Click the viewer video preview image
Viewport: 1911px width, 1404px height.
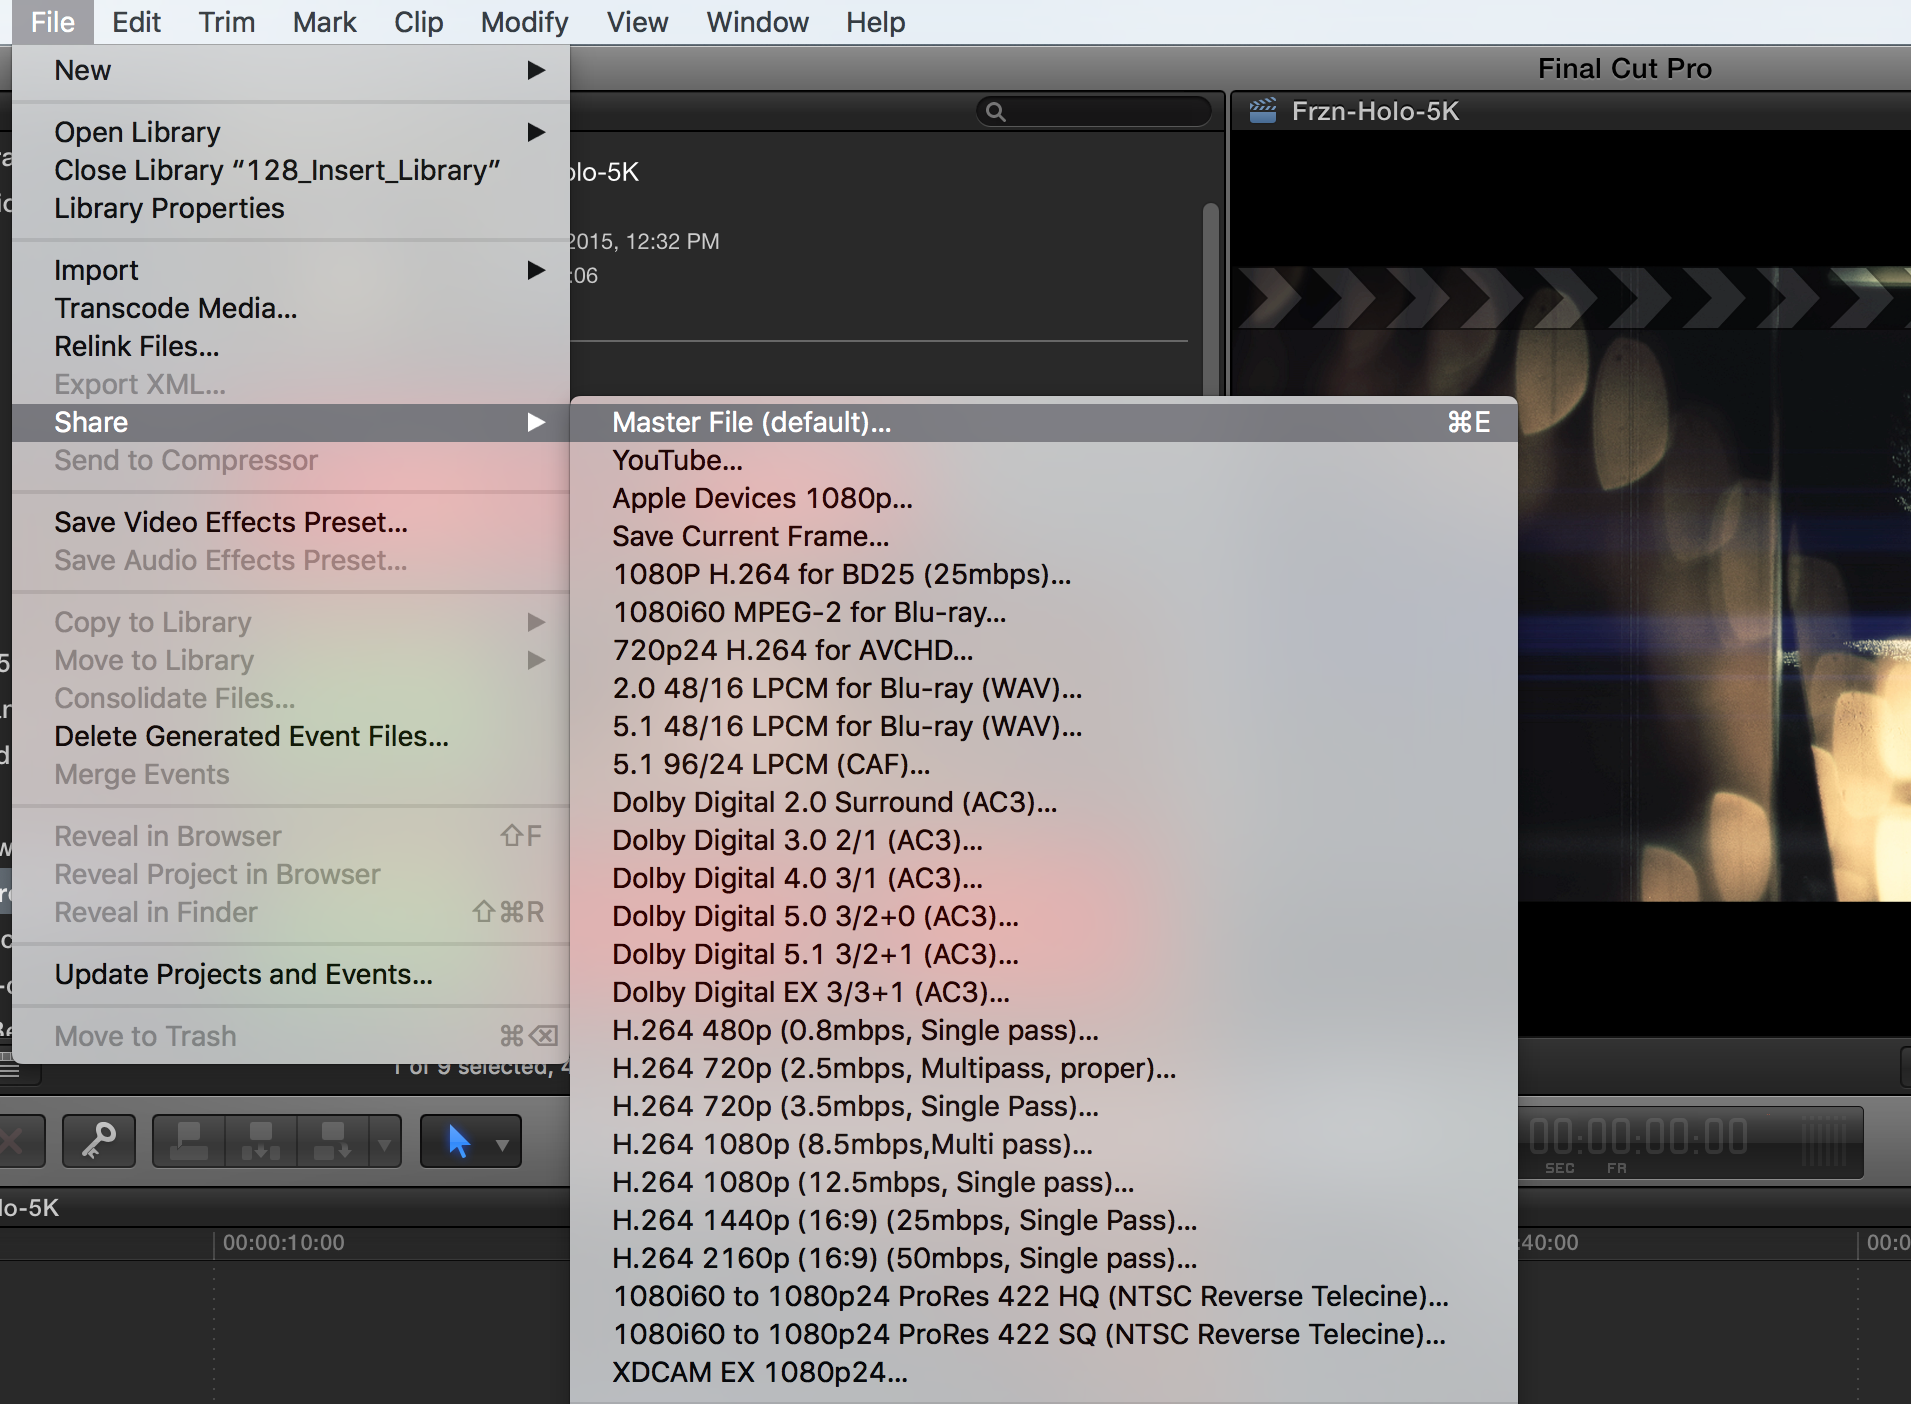[x=1714, y=584]
